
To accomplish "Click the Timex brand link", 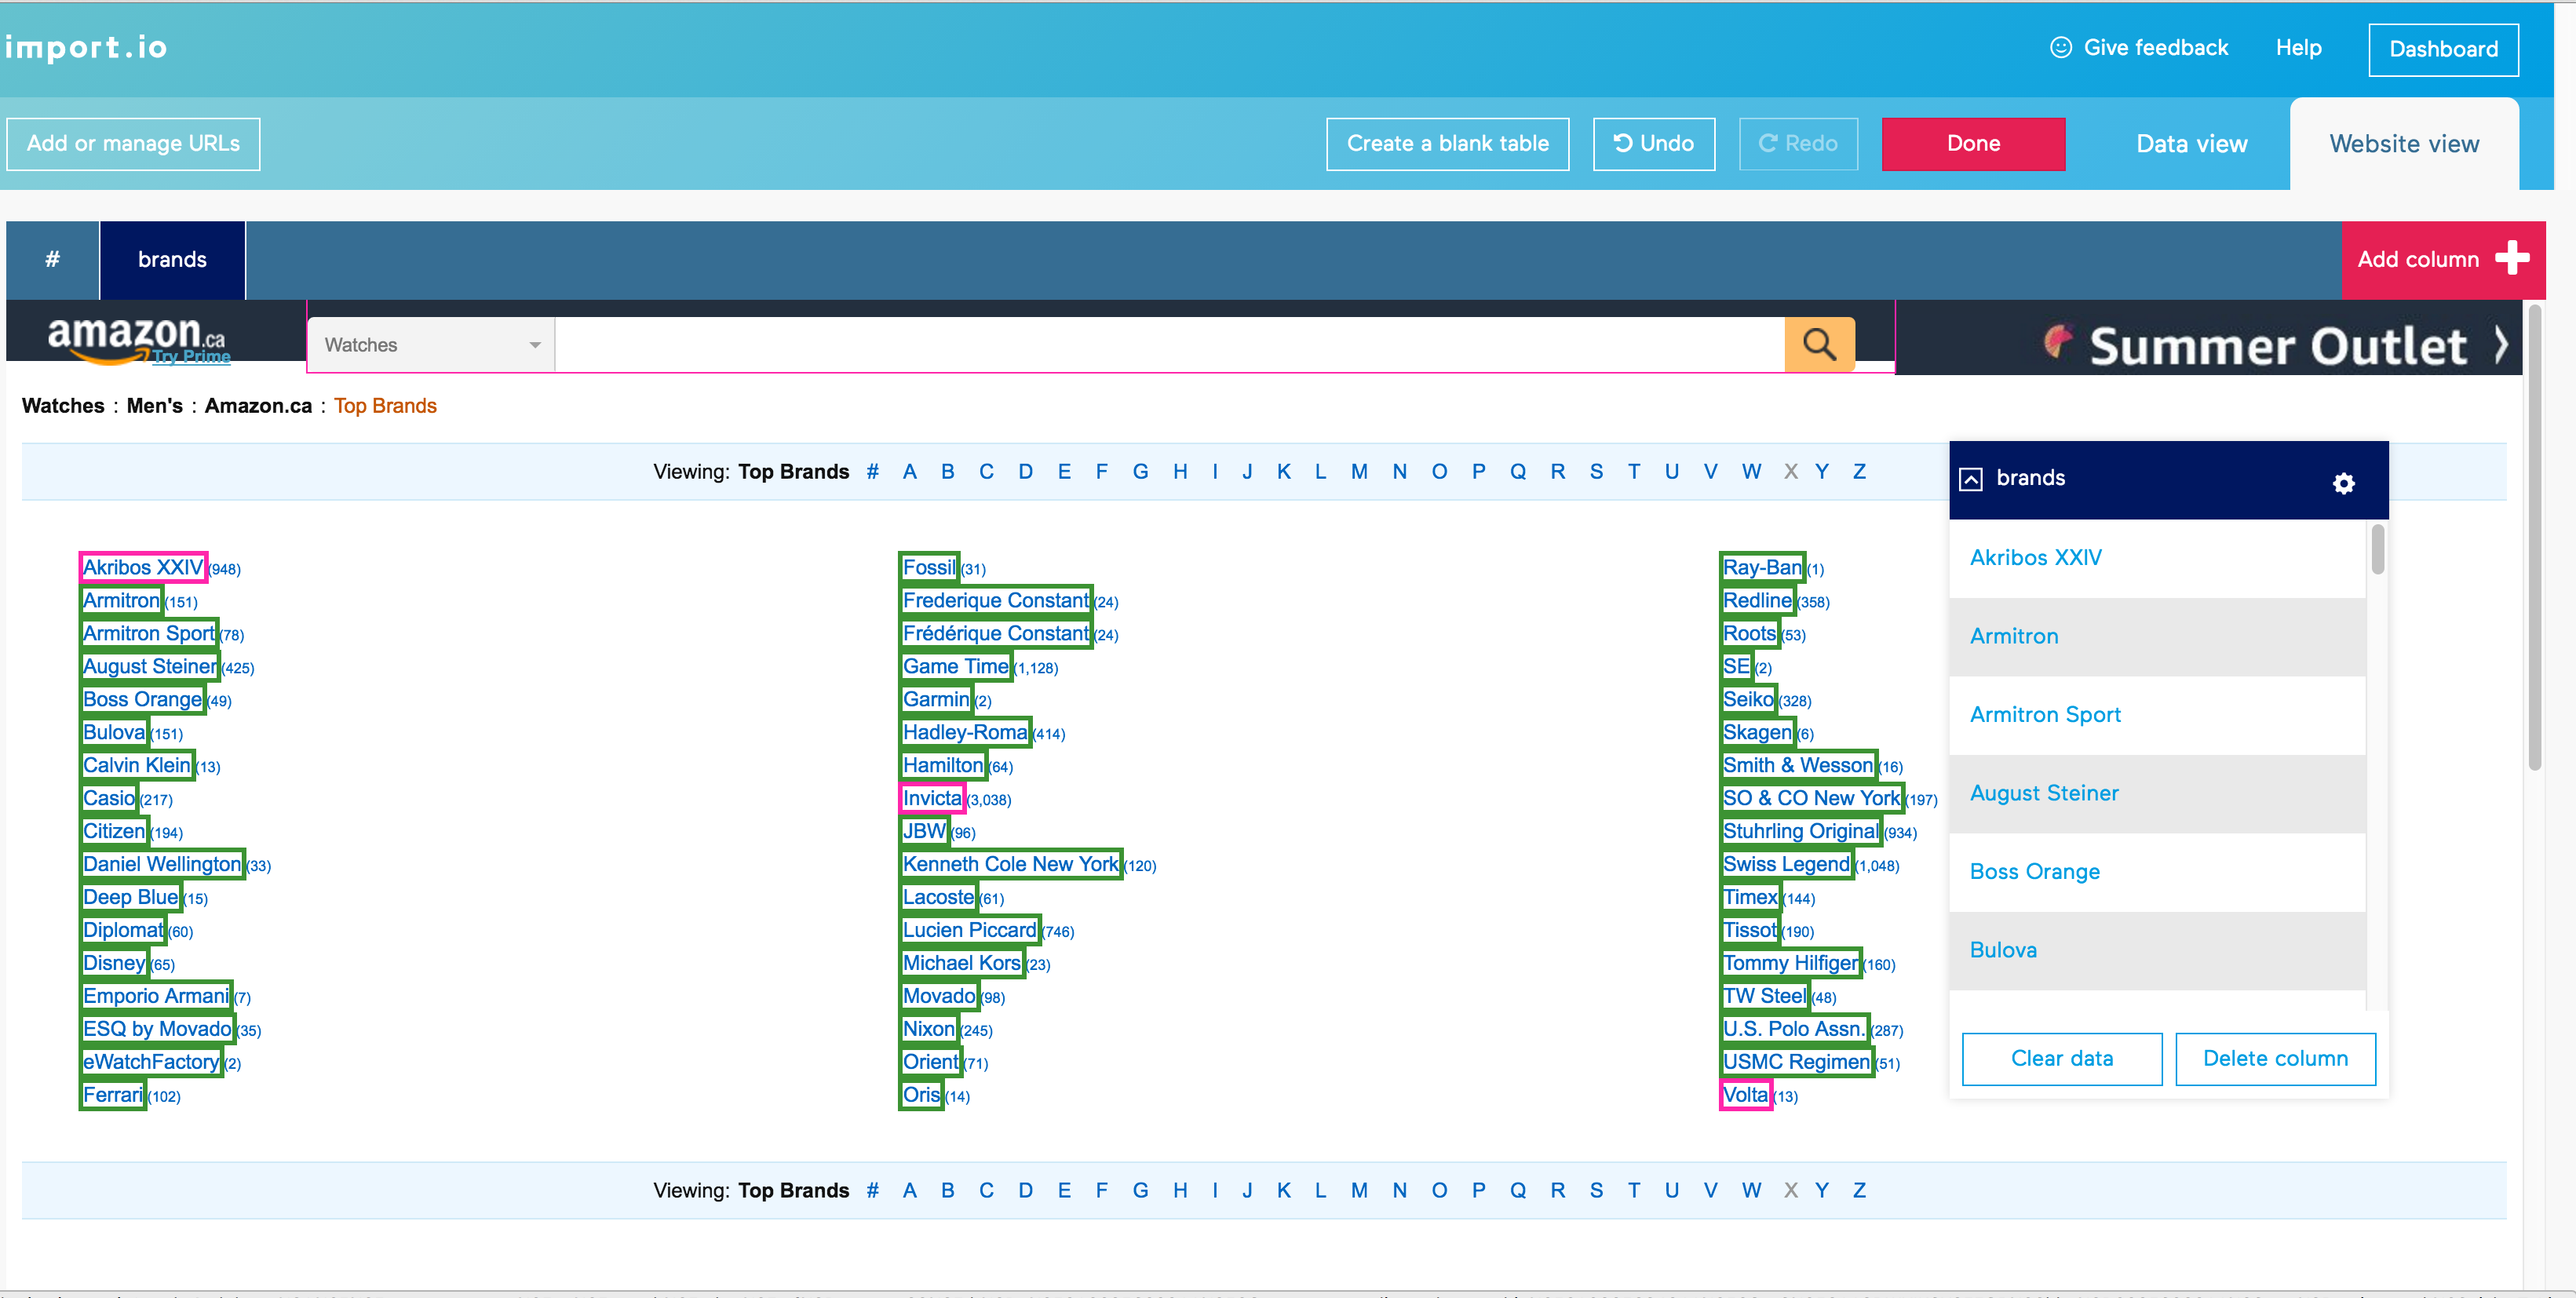I will [1750, 897].
